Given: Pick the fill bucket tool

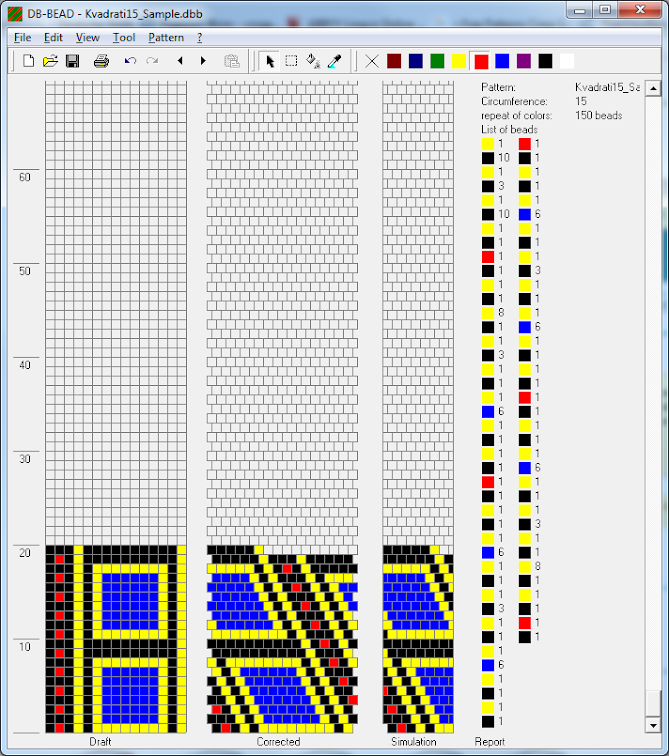Looking at the screenshot, I should pos(313,61).
